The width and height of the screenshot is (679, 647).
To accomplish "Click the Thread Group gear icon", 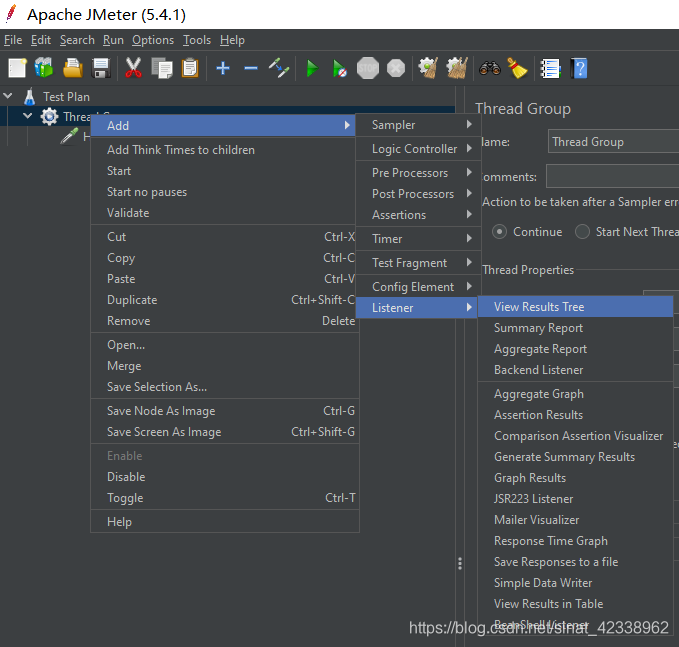I will tap(49, 116).
